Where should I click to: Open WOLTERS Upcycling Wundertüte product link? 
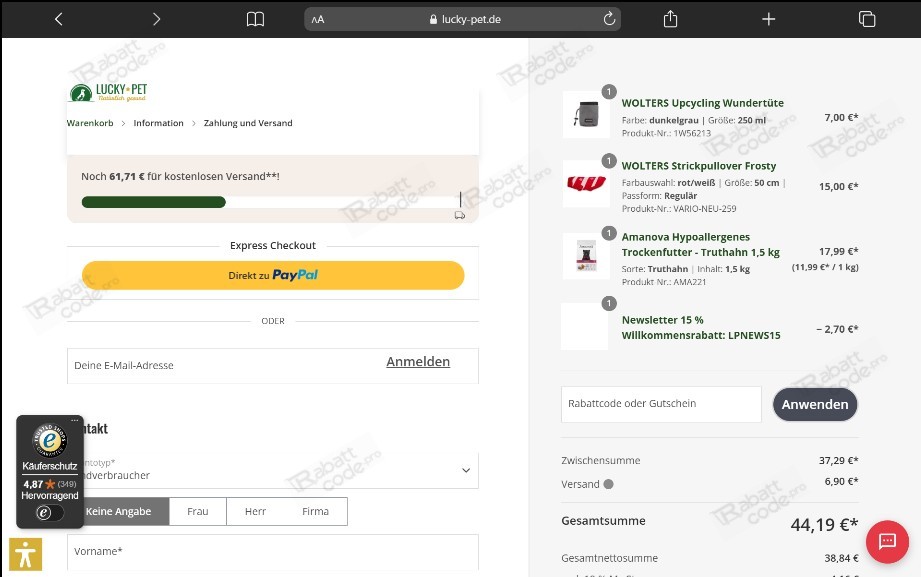(702, 103)
